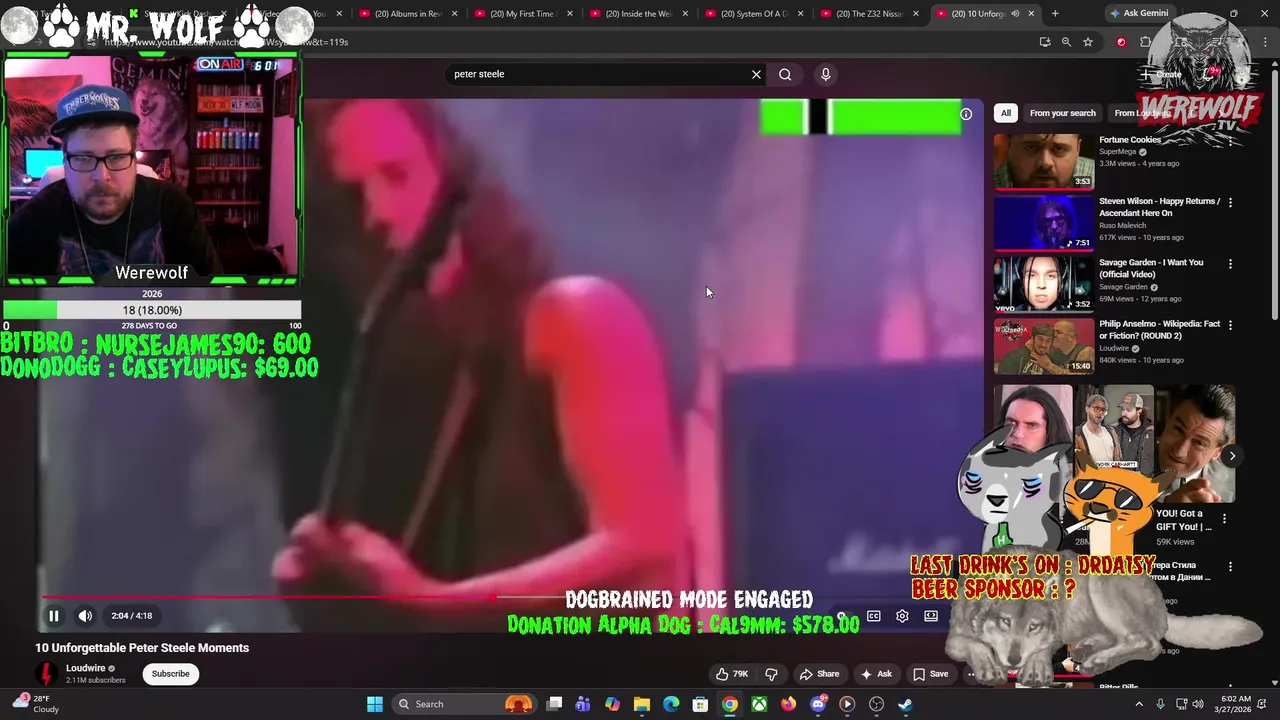
Task: Open Task View on taskbar
Action: point(555,704)
